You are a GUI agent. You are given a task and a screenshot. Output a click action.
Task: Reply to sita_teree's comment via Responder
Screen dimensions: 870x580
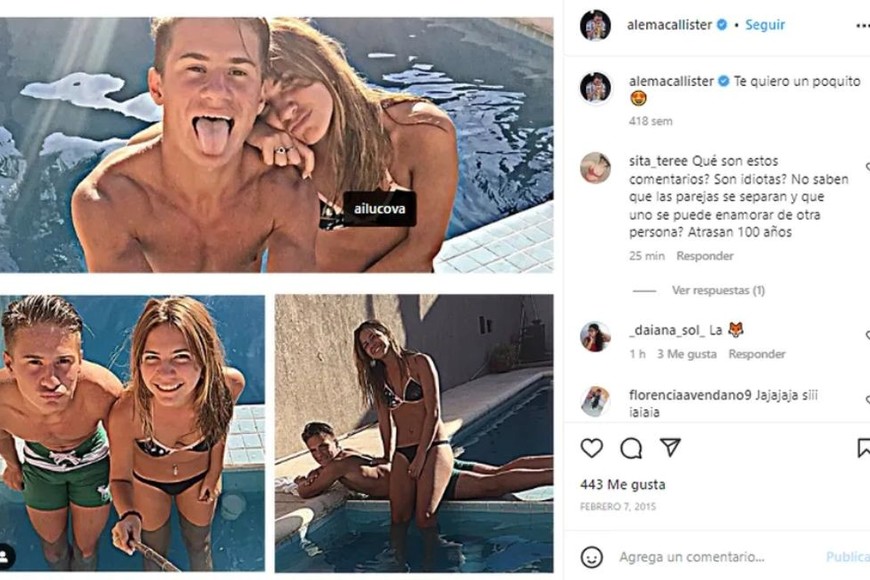tap(705, 256)
